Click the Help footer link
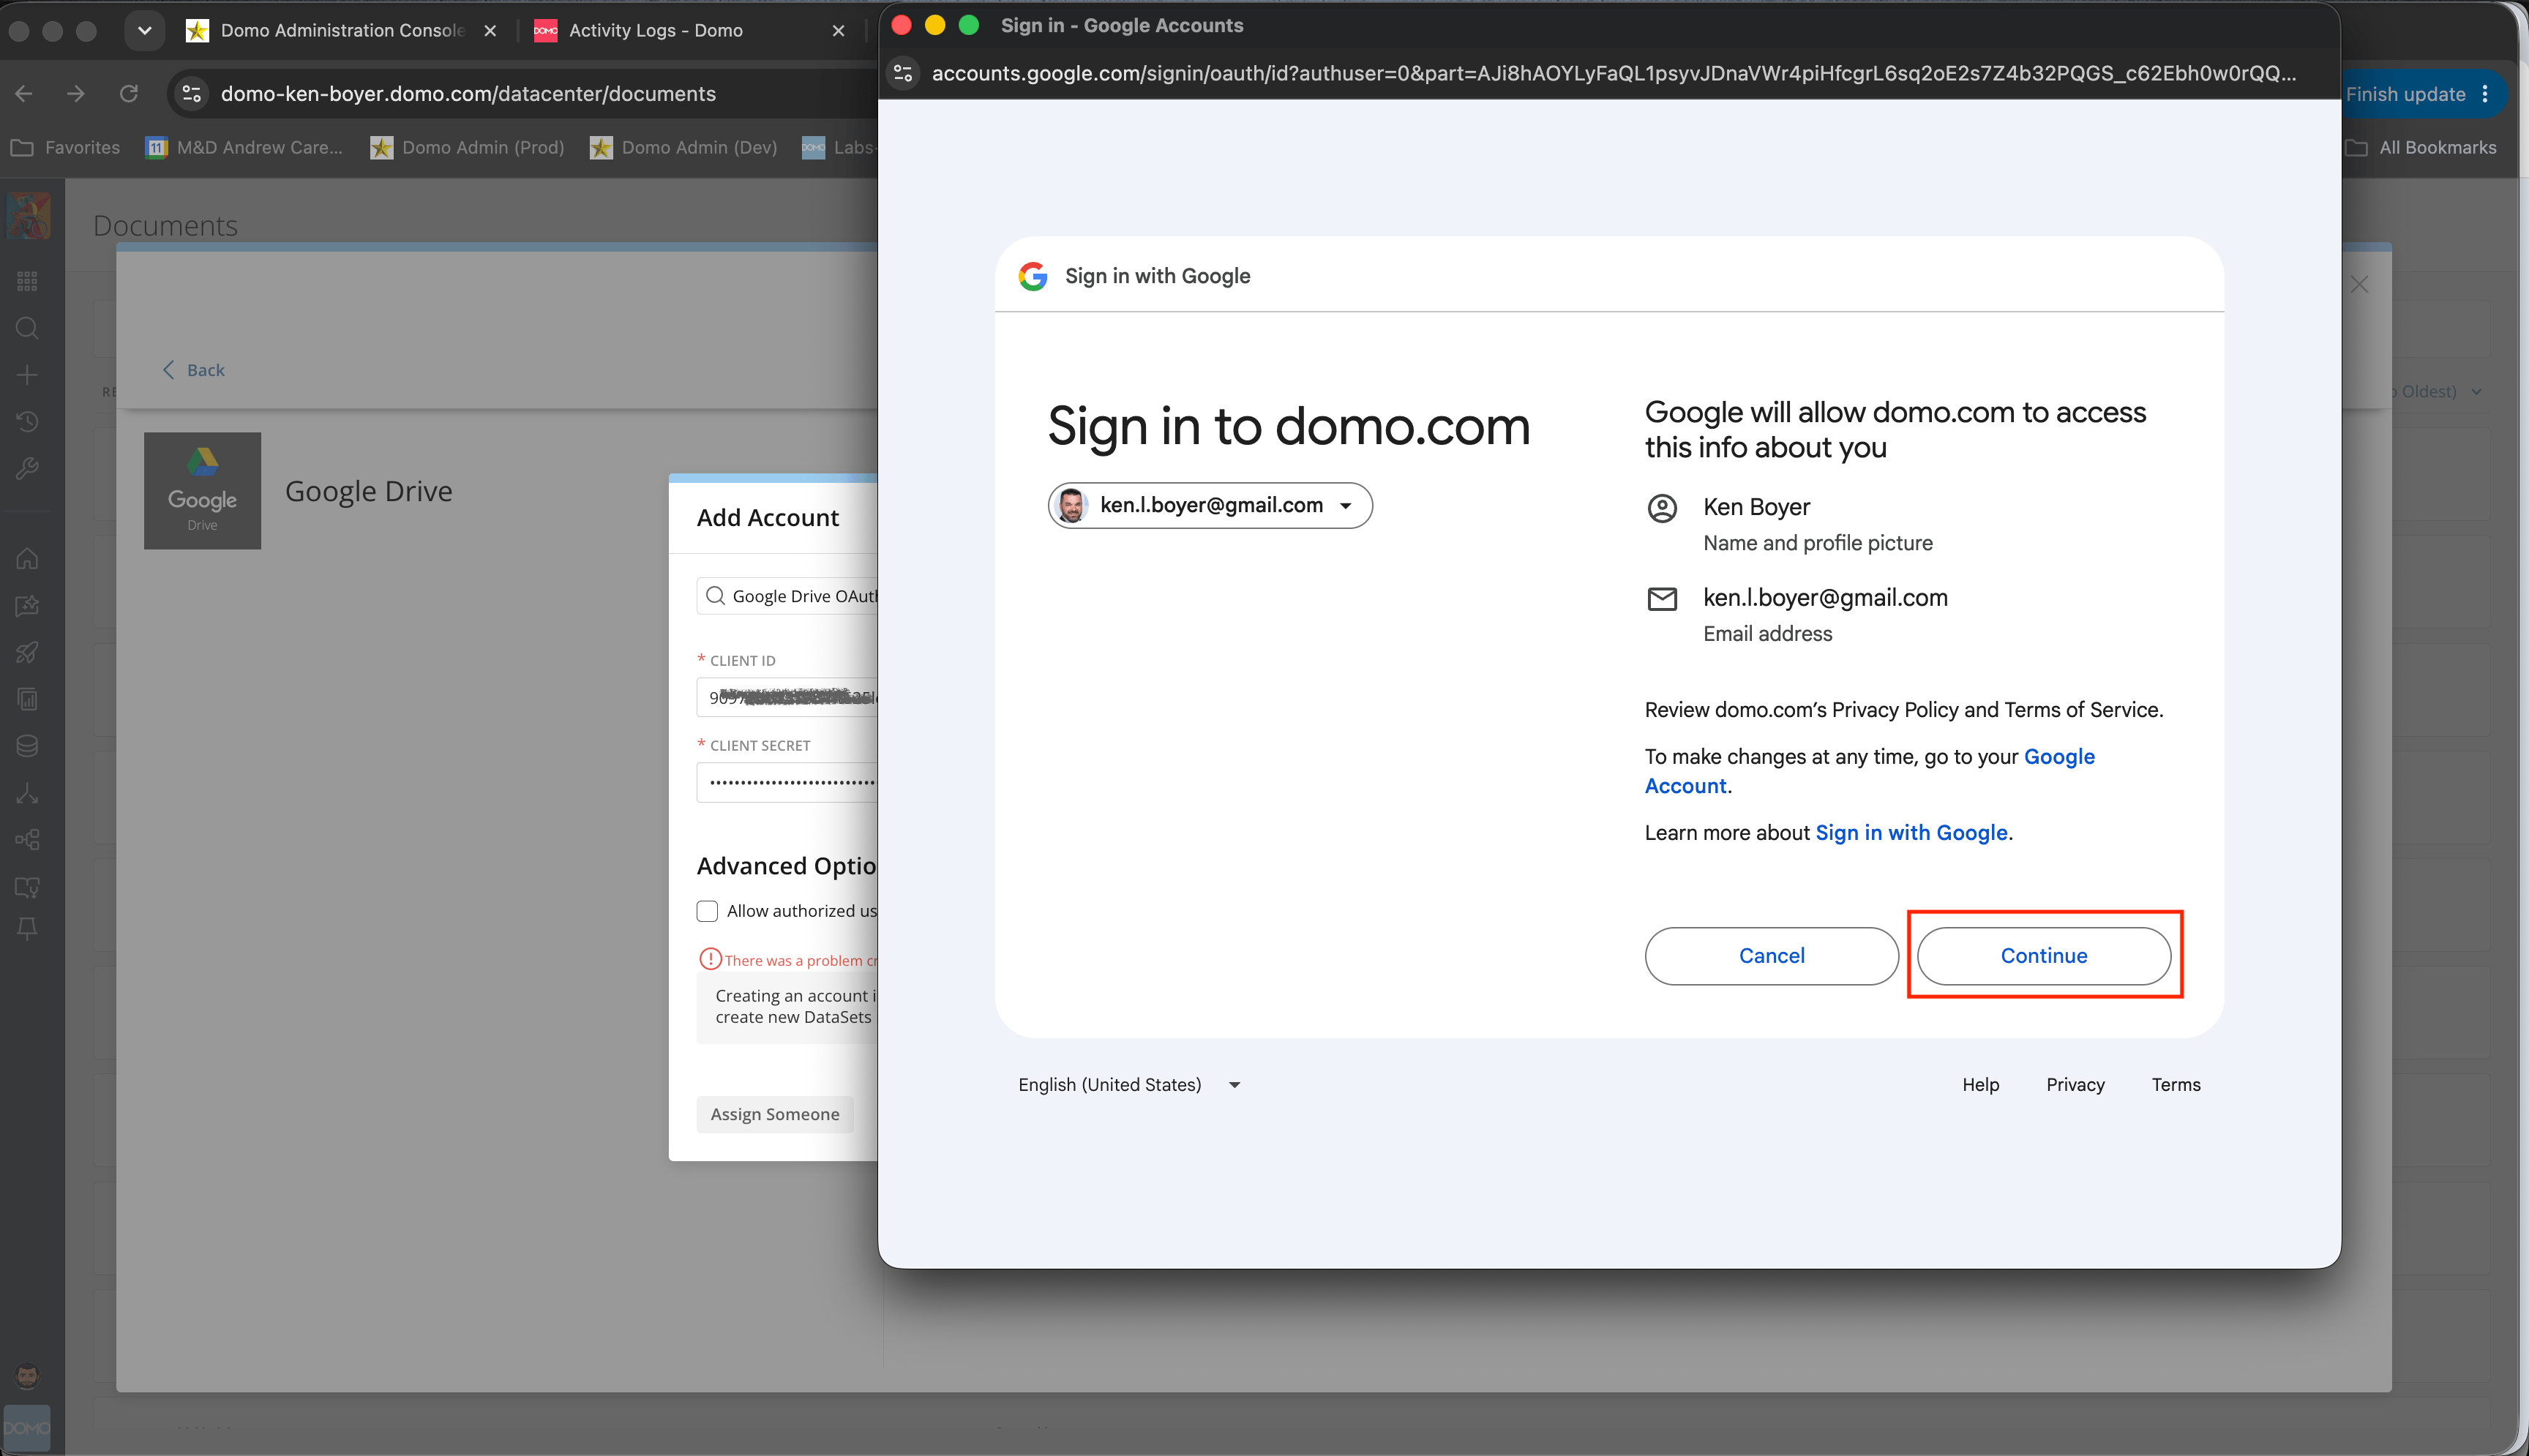 pos(1980,1085)
